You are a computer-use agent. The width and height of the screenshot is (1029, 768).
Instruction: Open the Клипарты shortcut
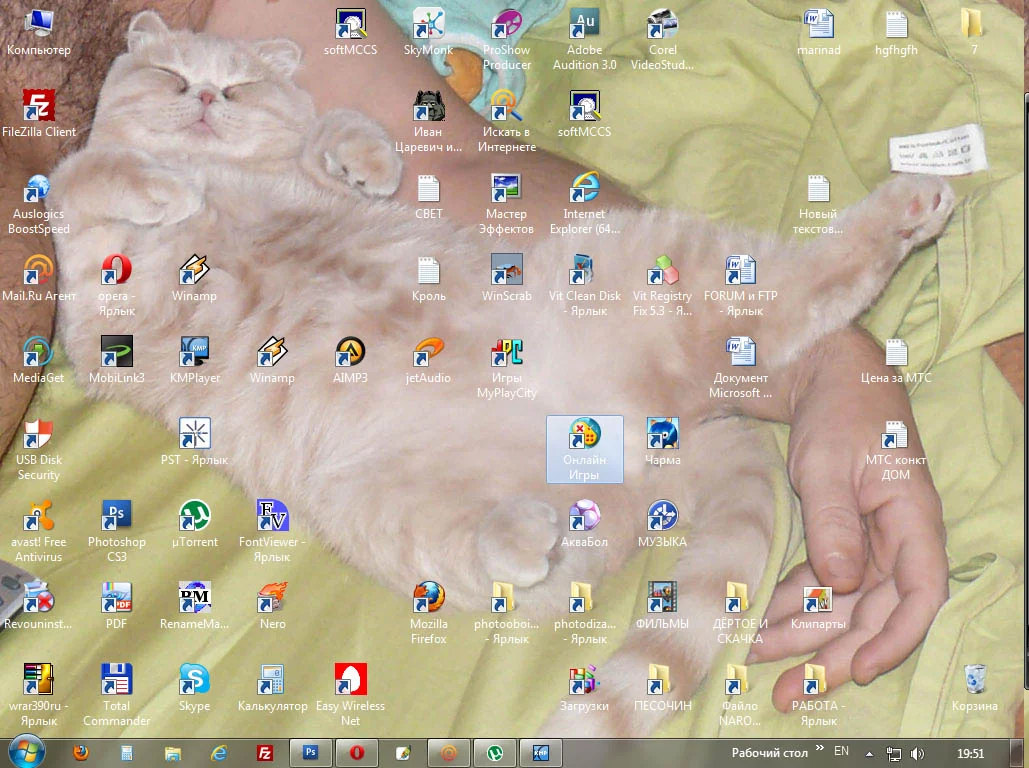(818, 607)
